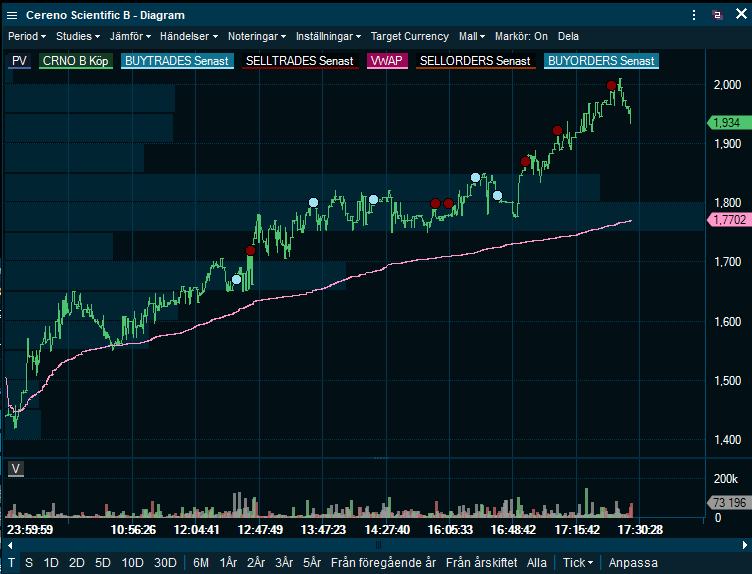Select the 5D period button

pos(103,562)
